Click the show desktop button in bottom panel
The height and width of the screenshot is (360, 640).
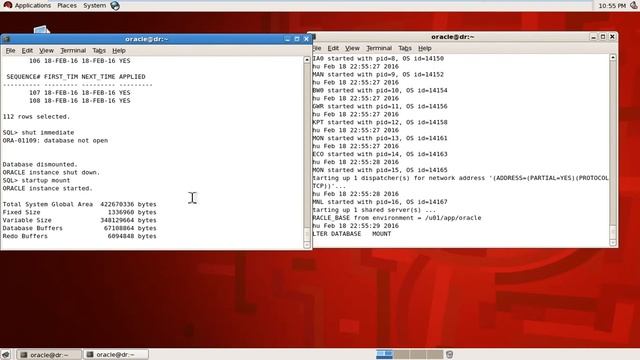[6, 354]
